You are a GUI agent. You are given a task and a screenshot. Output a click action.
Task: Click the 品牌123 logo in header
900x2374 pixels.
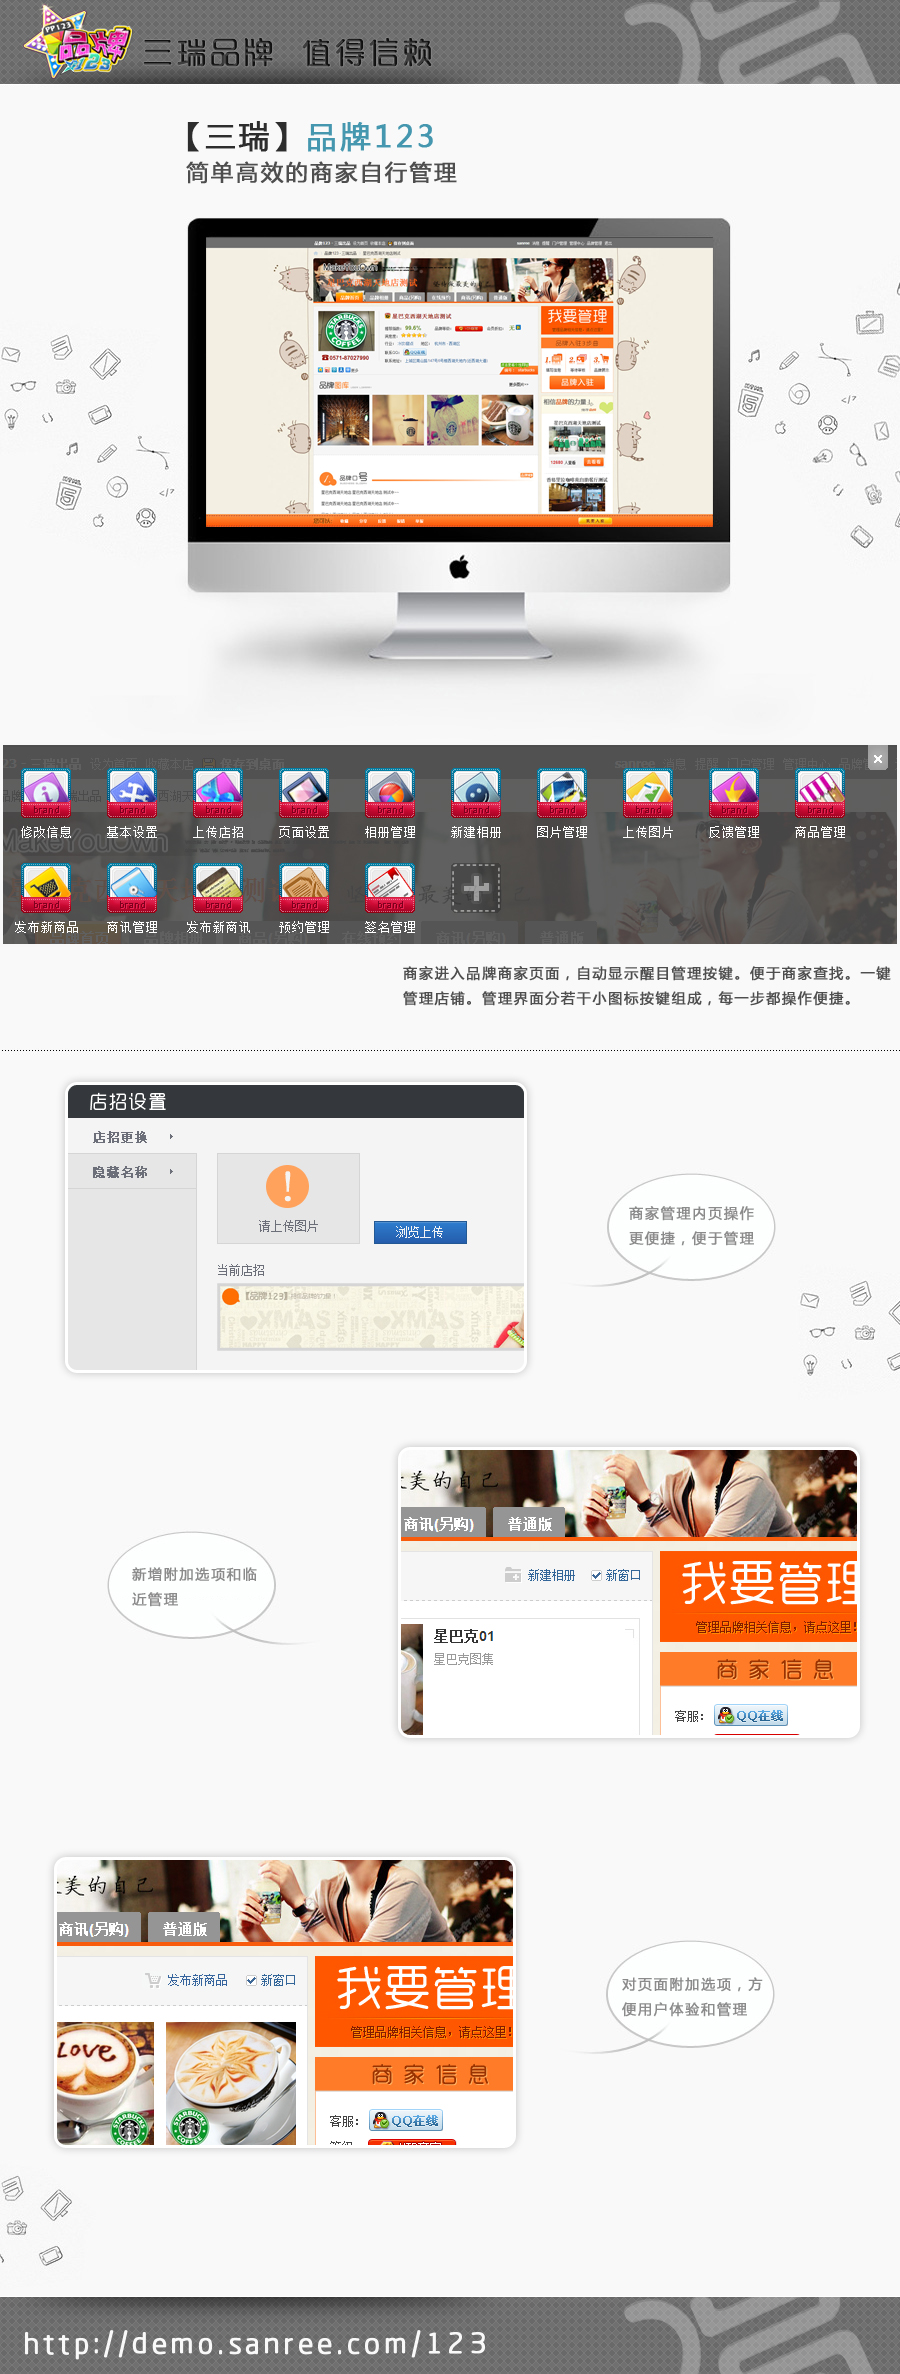(x=79, y=43)
